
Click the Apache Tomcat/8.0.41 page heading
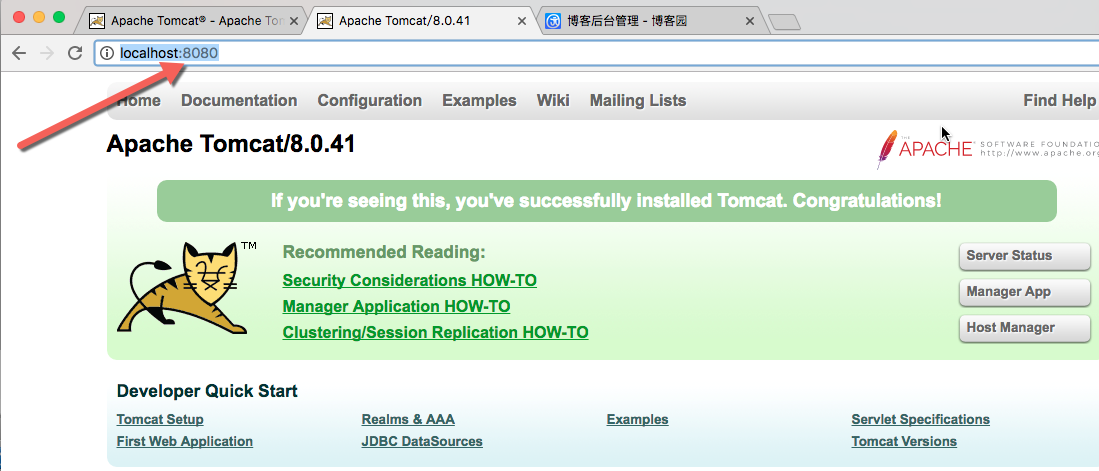tap(231, 144)
